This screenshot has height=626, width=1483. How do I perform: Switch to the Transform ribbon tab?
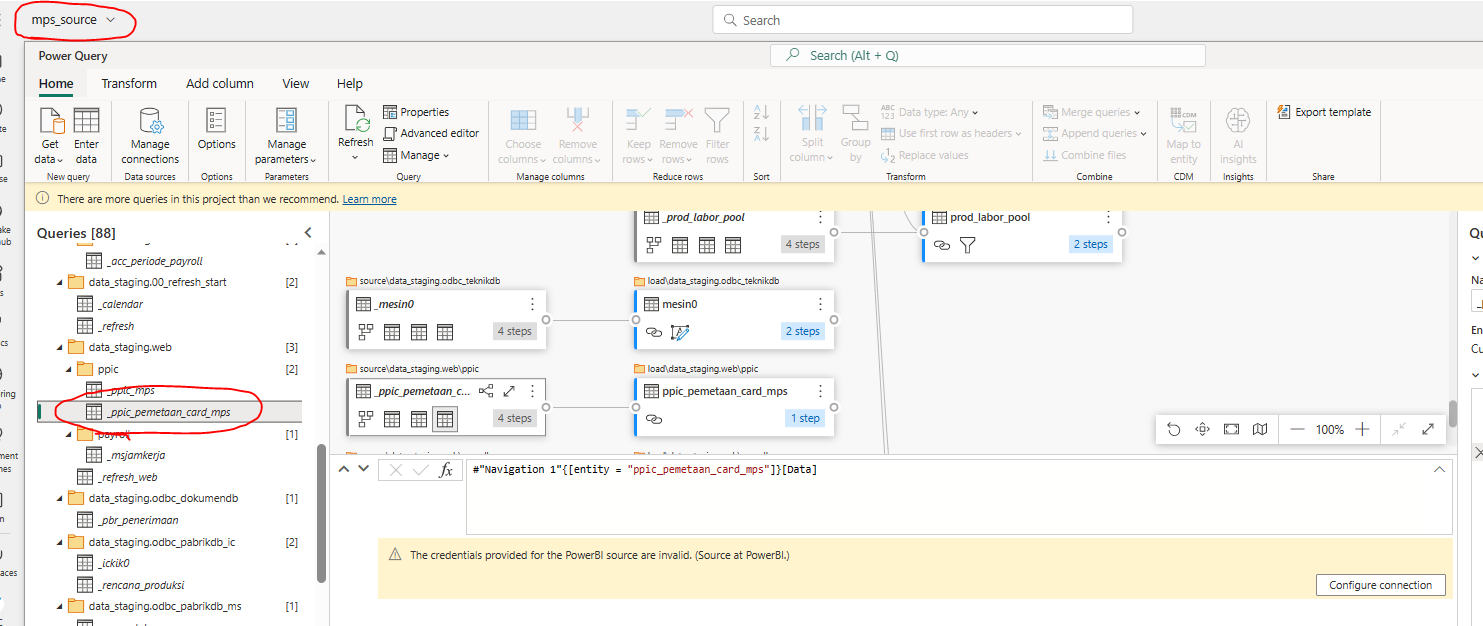(x=129, y=84)
